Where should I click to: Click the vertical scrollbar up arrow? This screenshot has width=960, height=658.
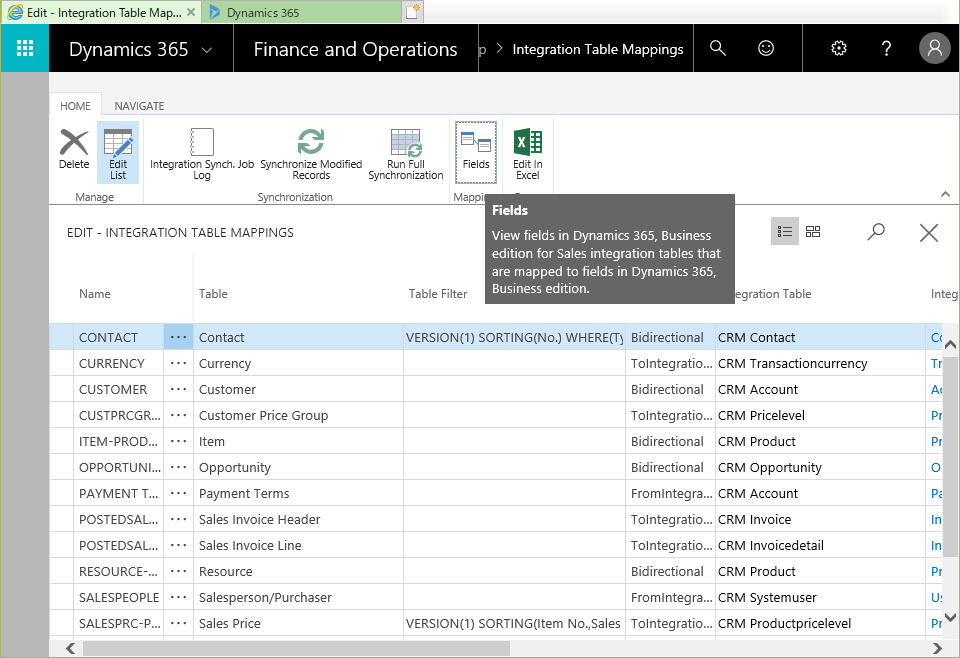click(950, 344)
